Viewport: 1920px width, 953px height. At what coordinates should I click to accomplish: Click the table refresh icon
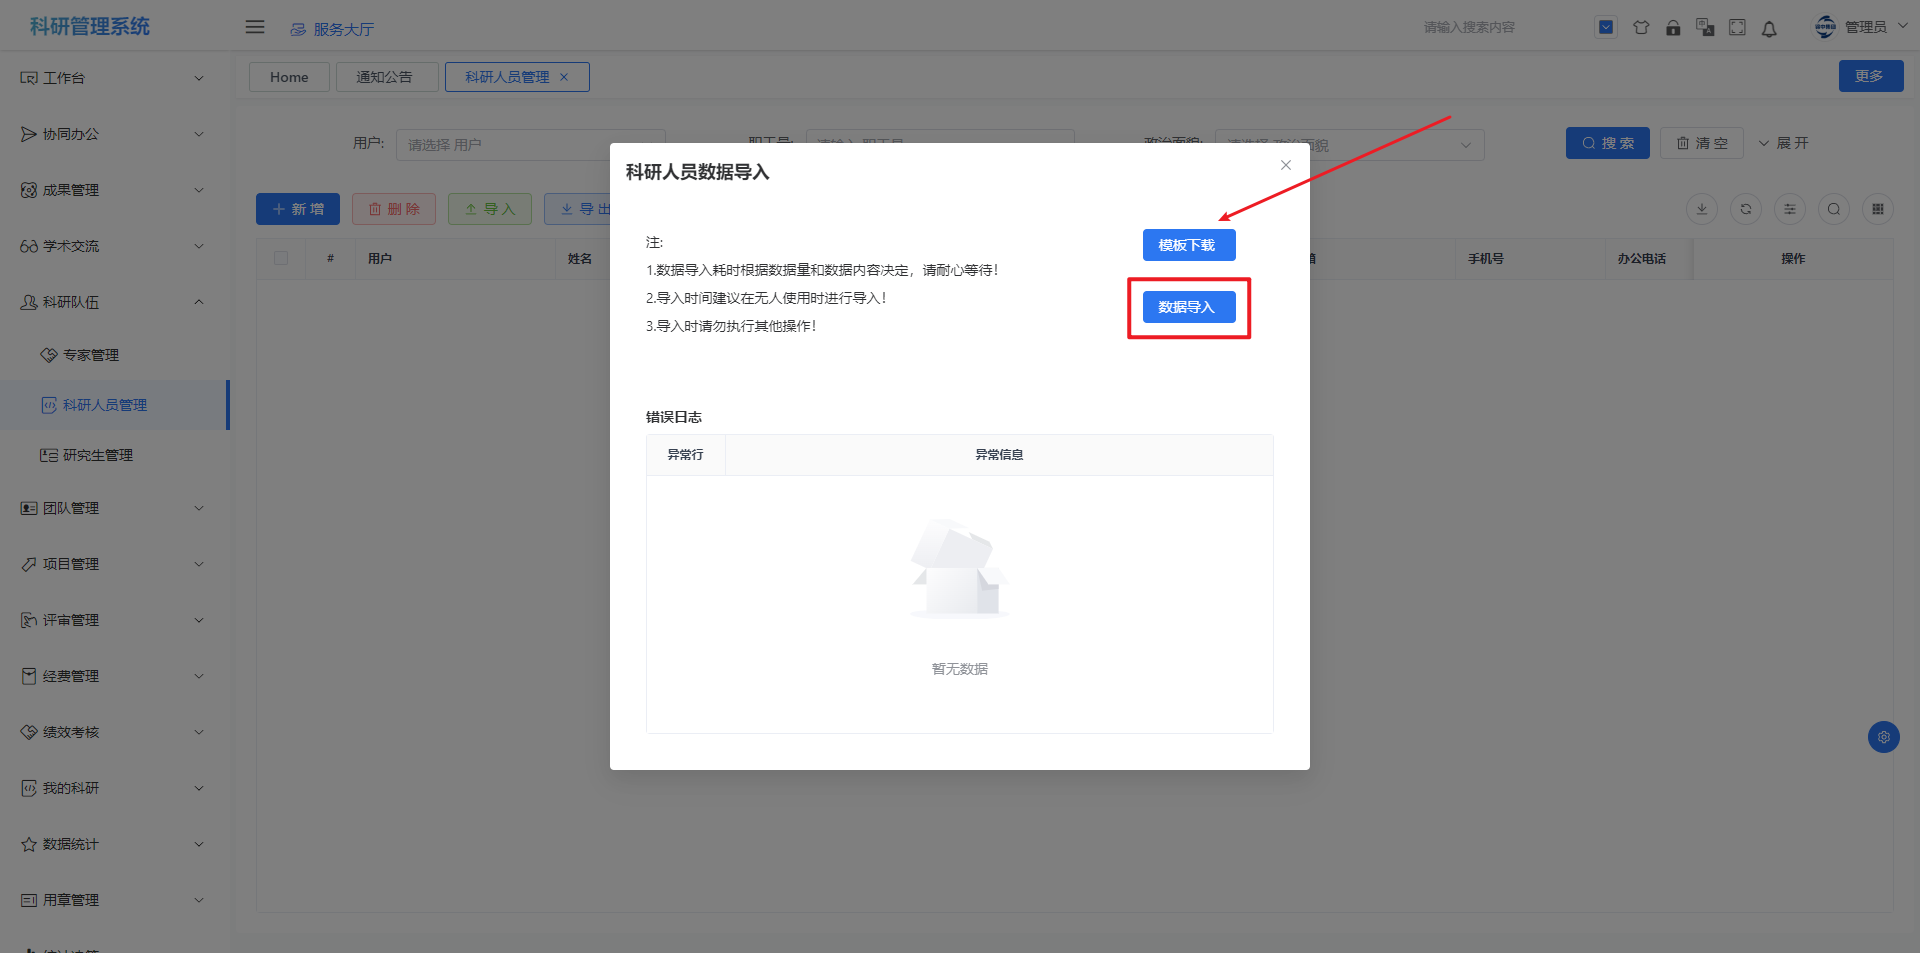click(x=1745, y=209)
